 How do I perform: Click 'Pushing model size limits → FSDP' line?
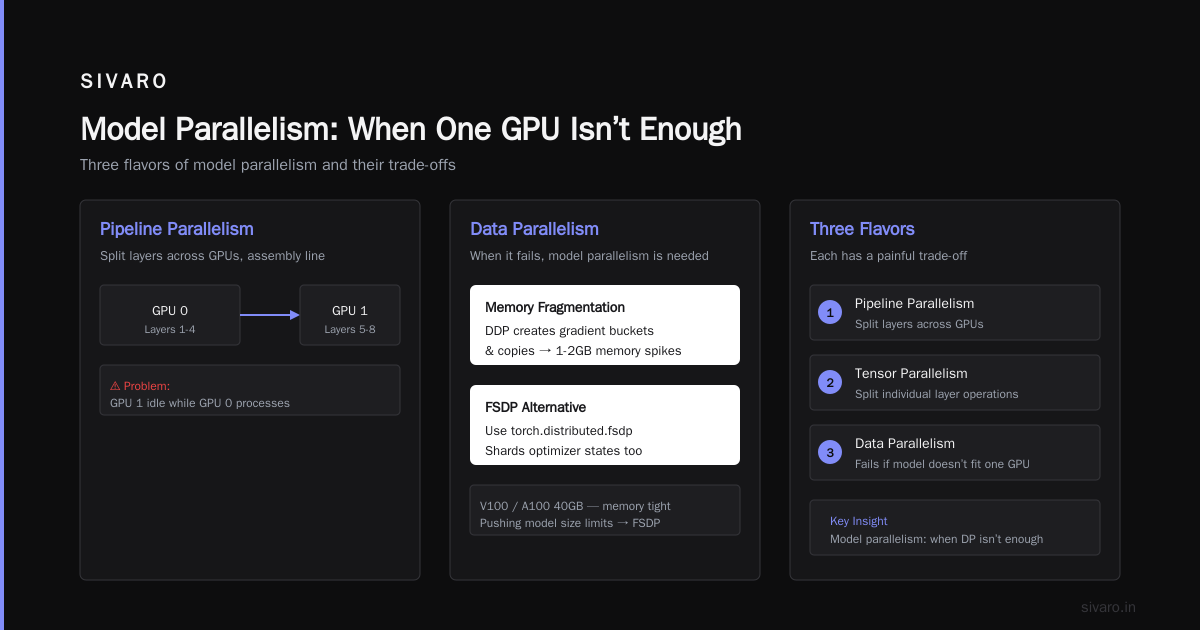click(570, 523)
